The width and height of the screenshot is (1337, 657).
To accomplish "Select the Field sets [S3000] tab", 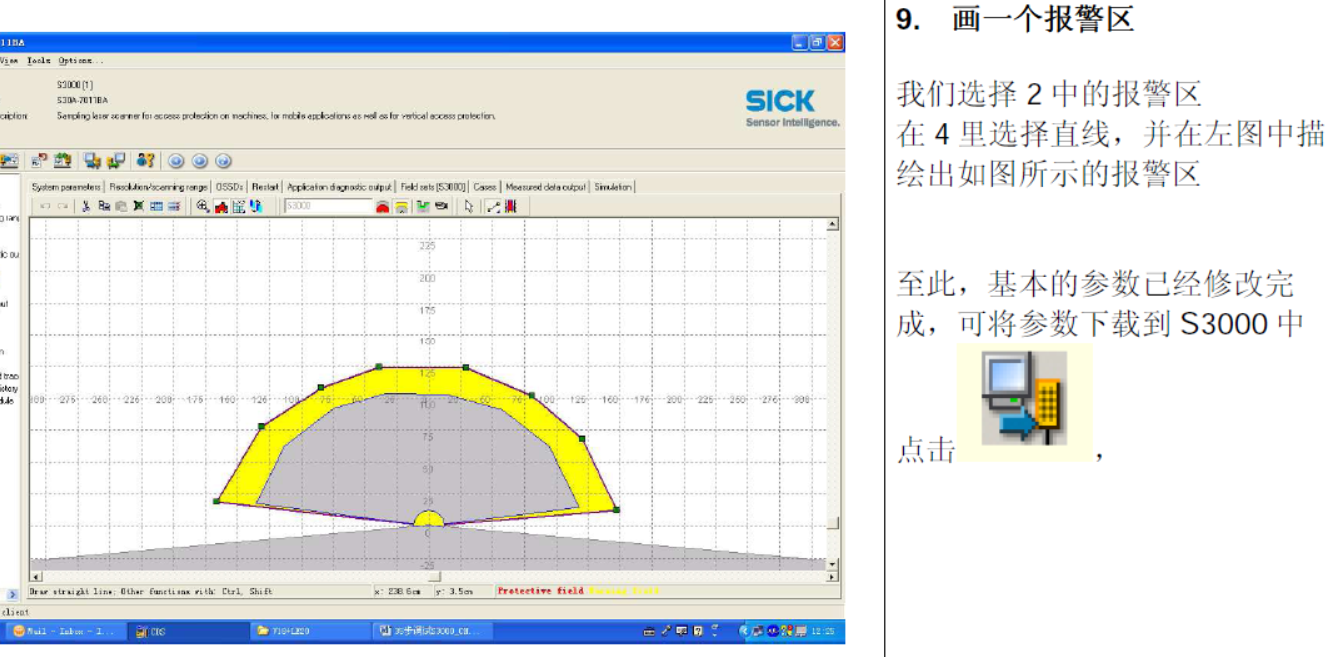I will (433, 186).
